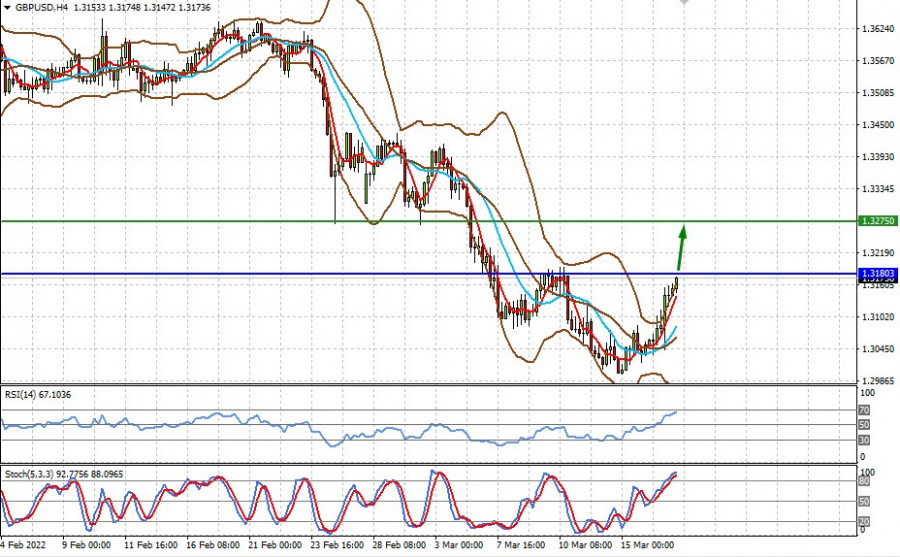Click the 16 Feb 08:00 time label

pyautogui.click(x=213, y=544)
